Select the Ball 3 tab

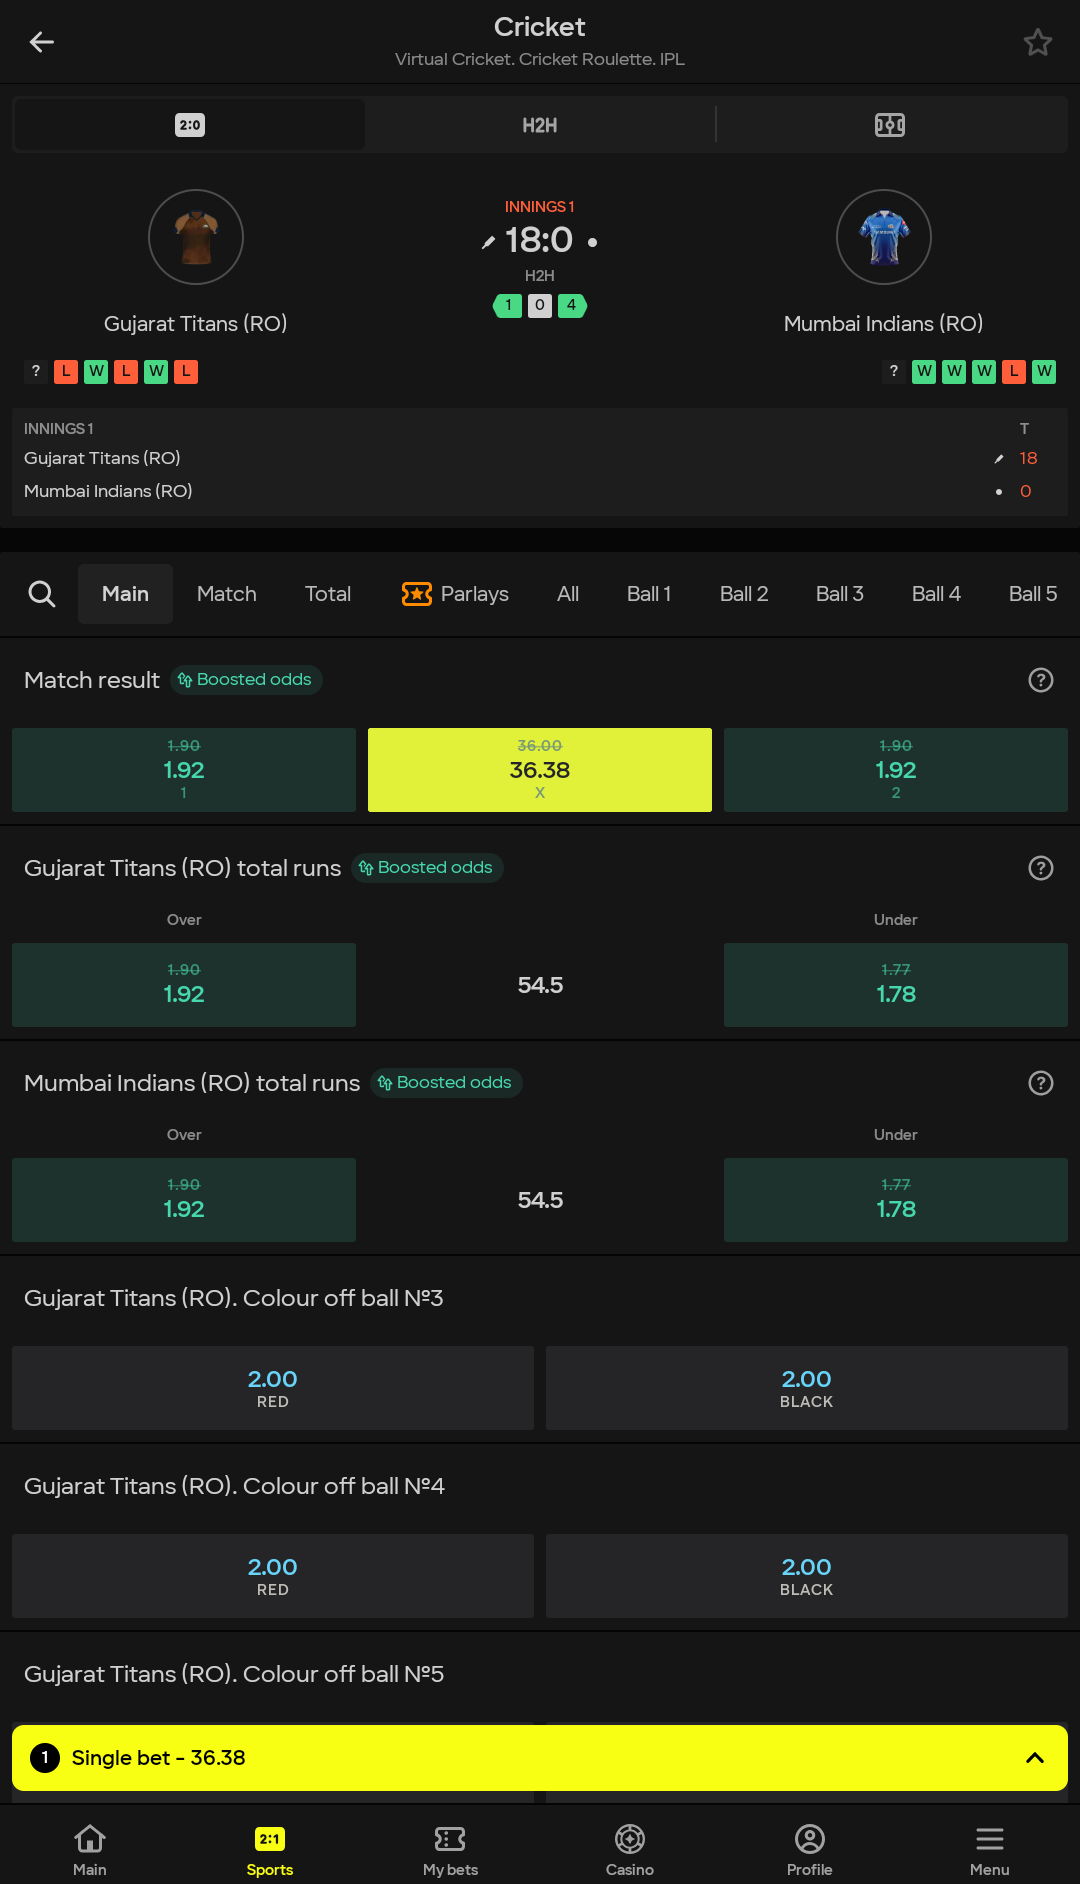point(840,594)
